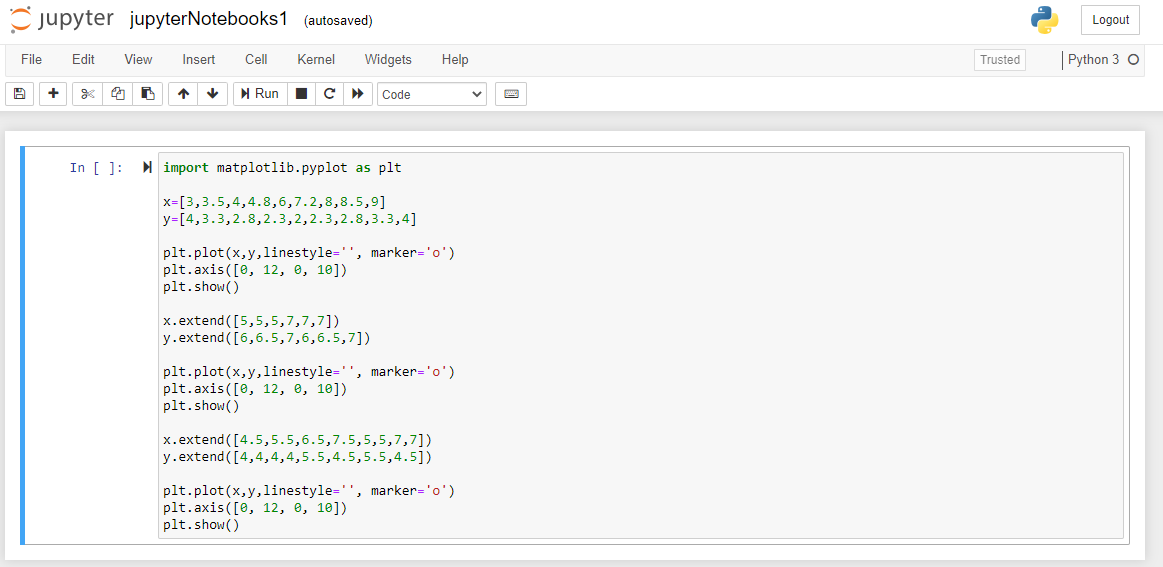The width and height of the screenshot is (1163, 567).
Task: Restart kernel and run all icon
Action: click(x=357, y=94)
